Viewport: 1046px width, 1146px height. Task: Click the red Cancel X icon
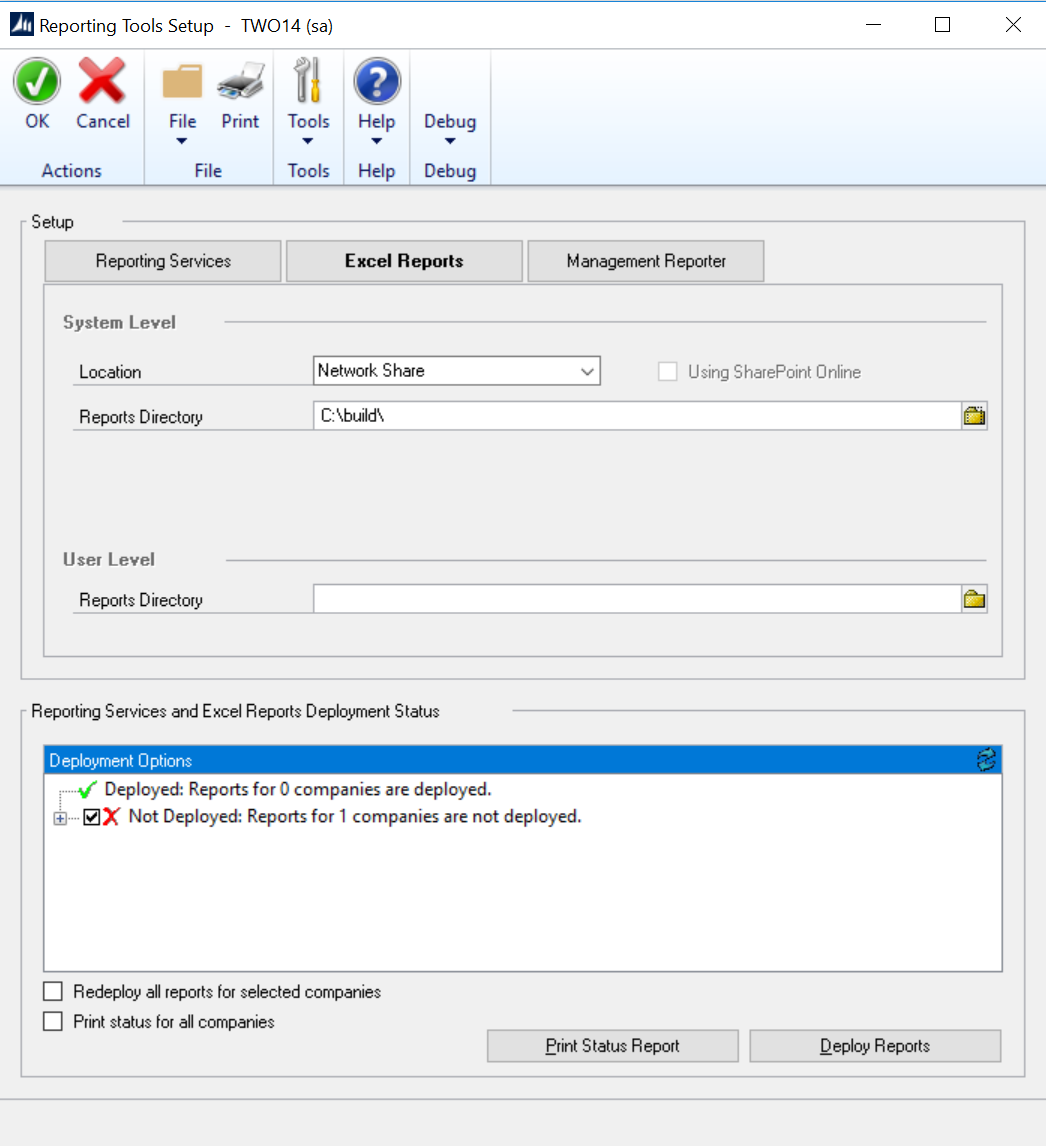[102, 81]
